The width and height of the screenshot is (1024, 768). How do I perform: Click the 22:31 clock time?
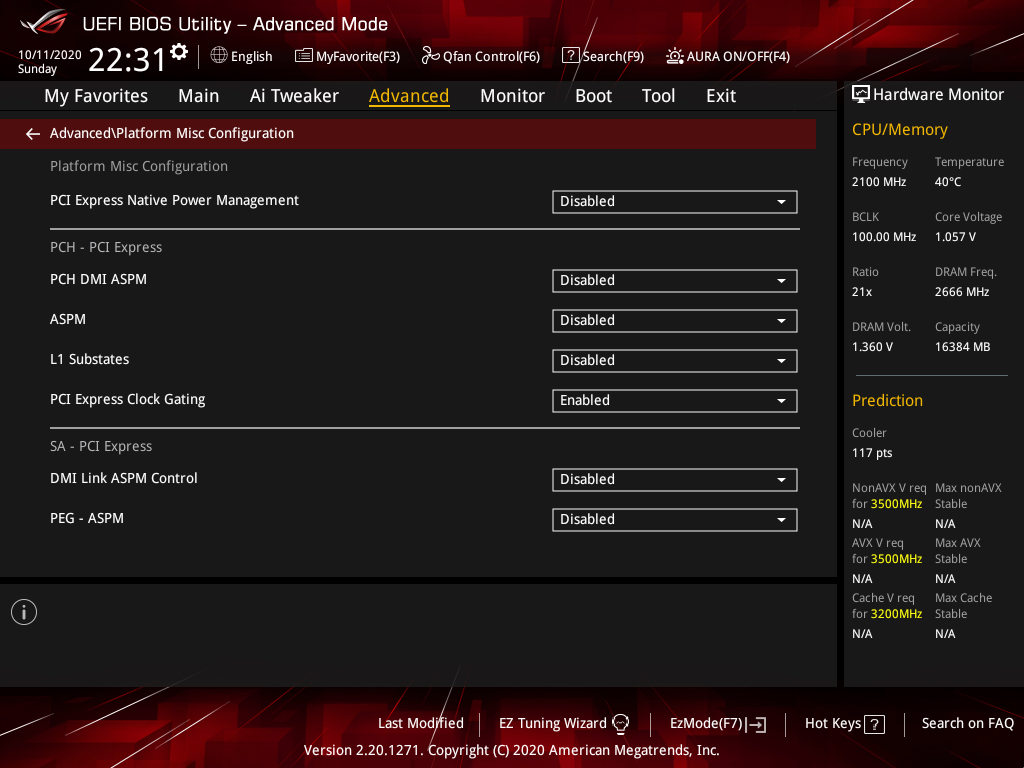tap(127, 59)
